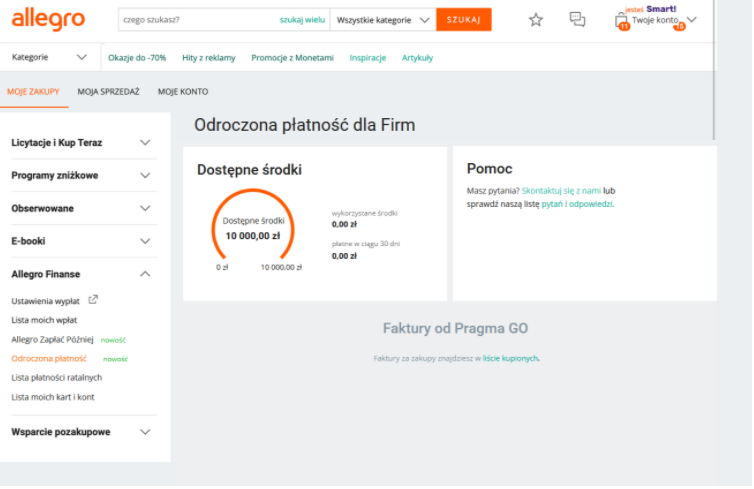The image size is (754, 489).
Task: Click 'pytań i odpowiedzi' link
Action: 577,204
